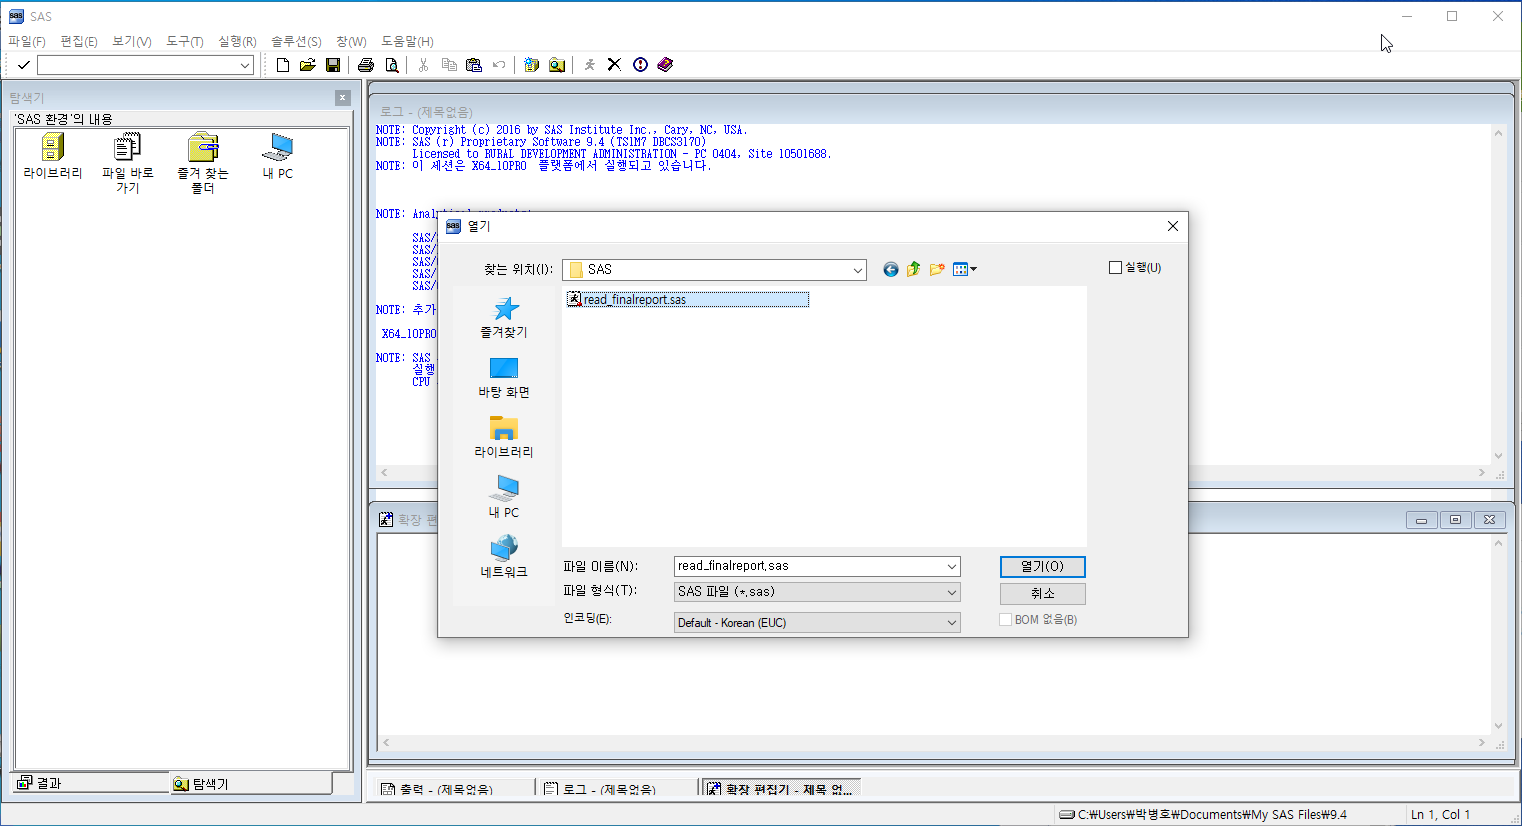Click the Break exclamation icon

coord(640,65)
